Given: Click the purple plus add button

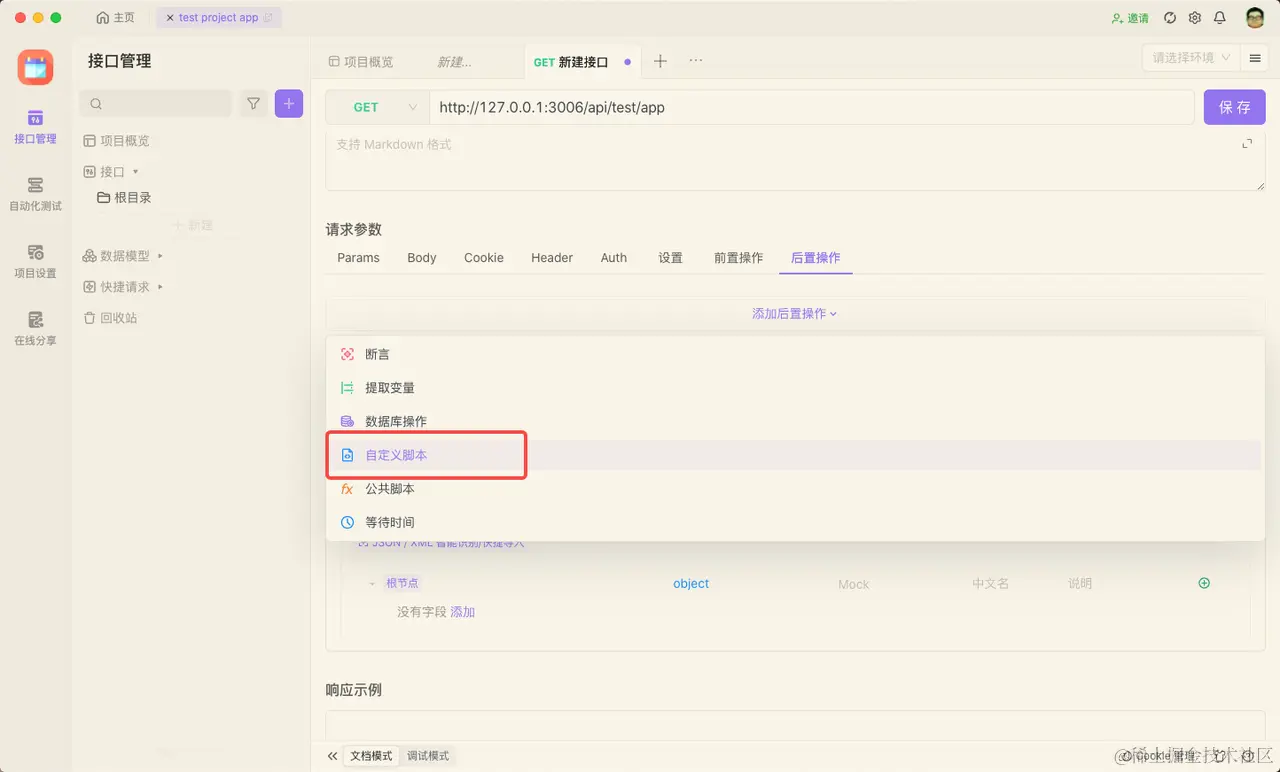Looking at the screenshot, I should click(x=289, y=103).
